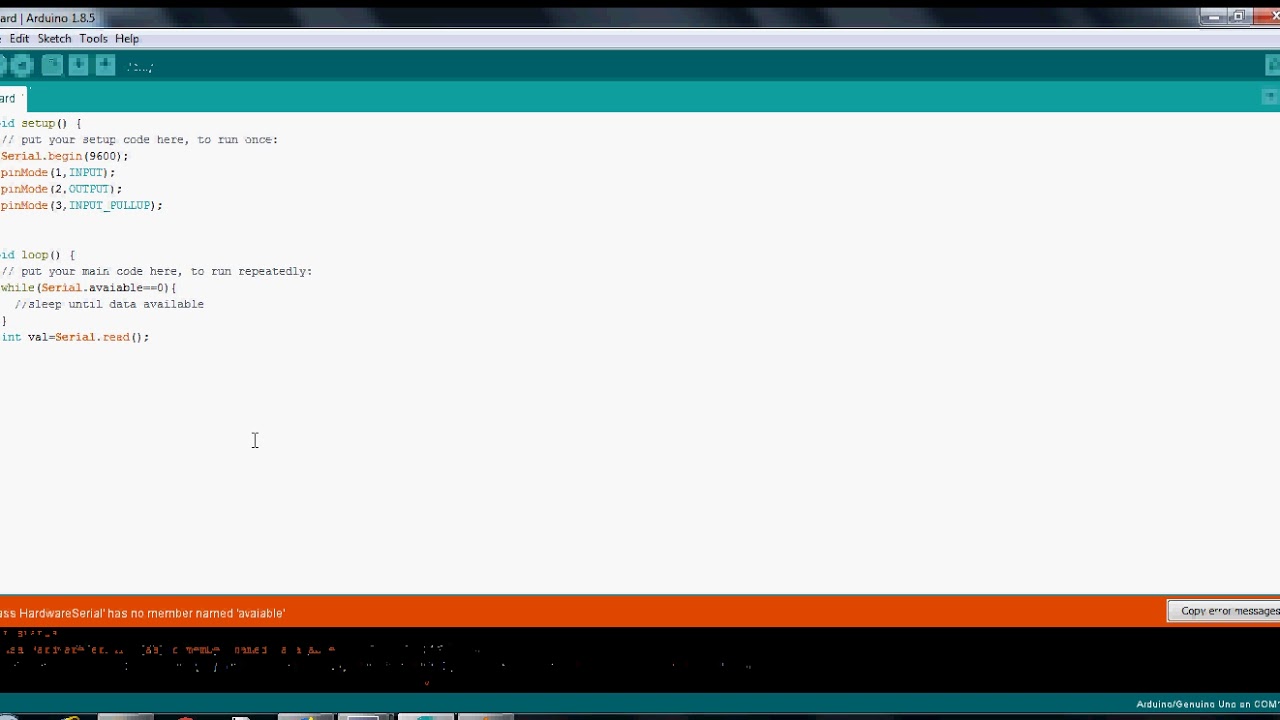This screenshot has height=720, width=1280.
Task: Open the Help menu
Action: pos(127,39)
